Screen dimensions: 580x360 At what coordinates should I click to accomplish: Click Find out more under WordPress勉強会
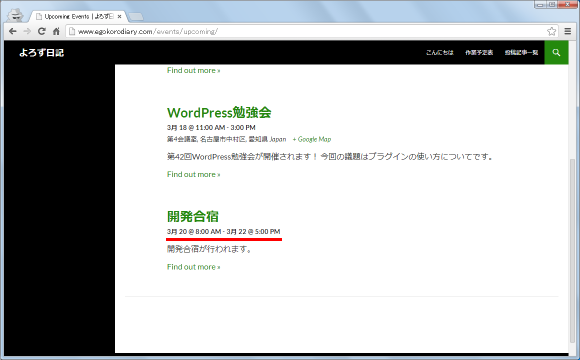click(x=193, y=174)
